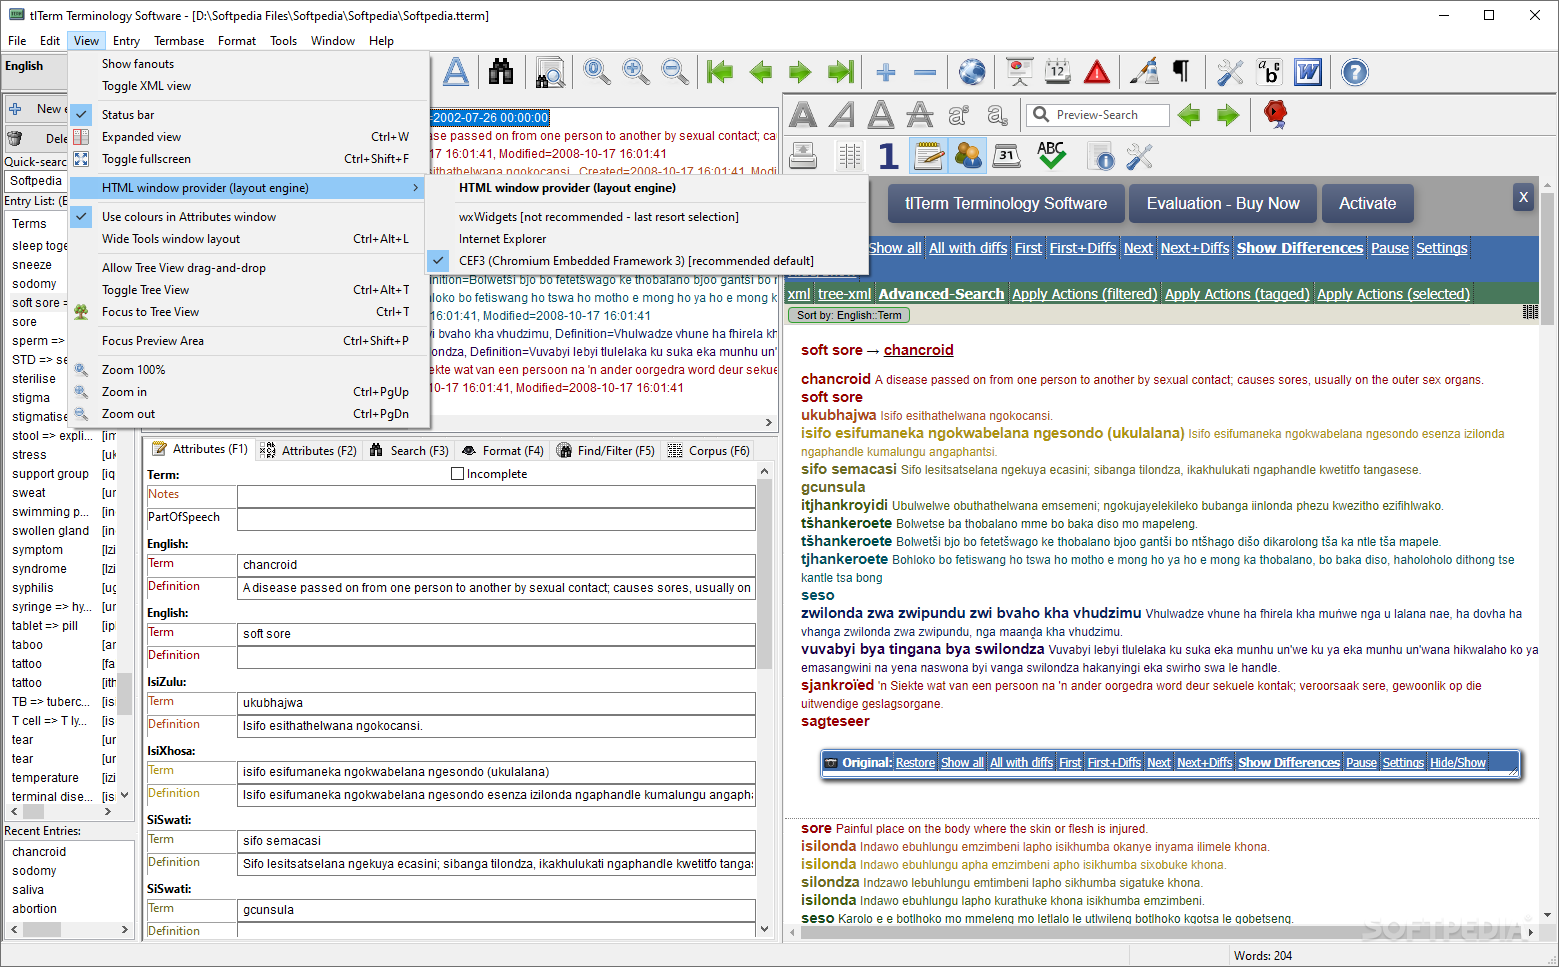Open the File menu
The image size is (1559, 967).
pos(17,41)
